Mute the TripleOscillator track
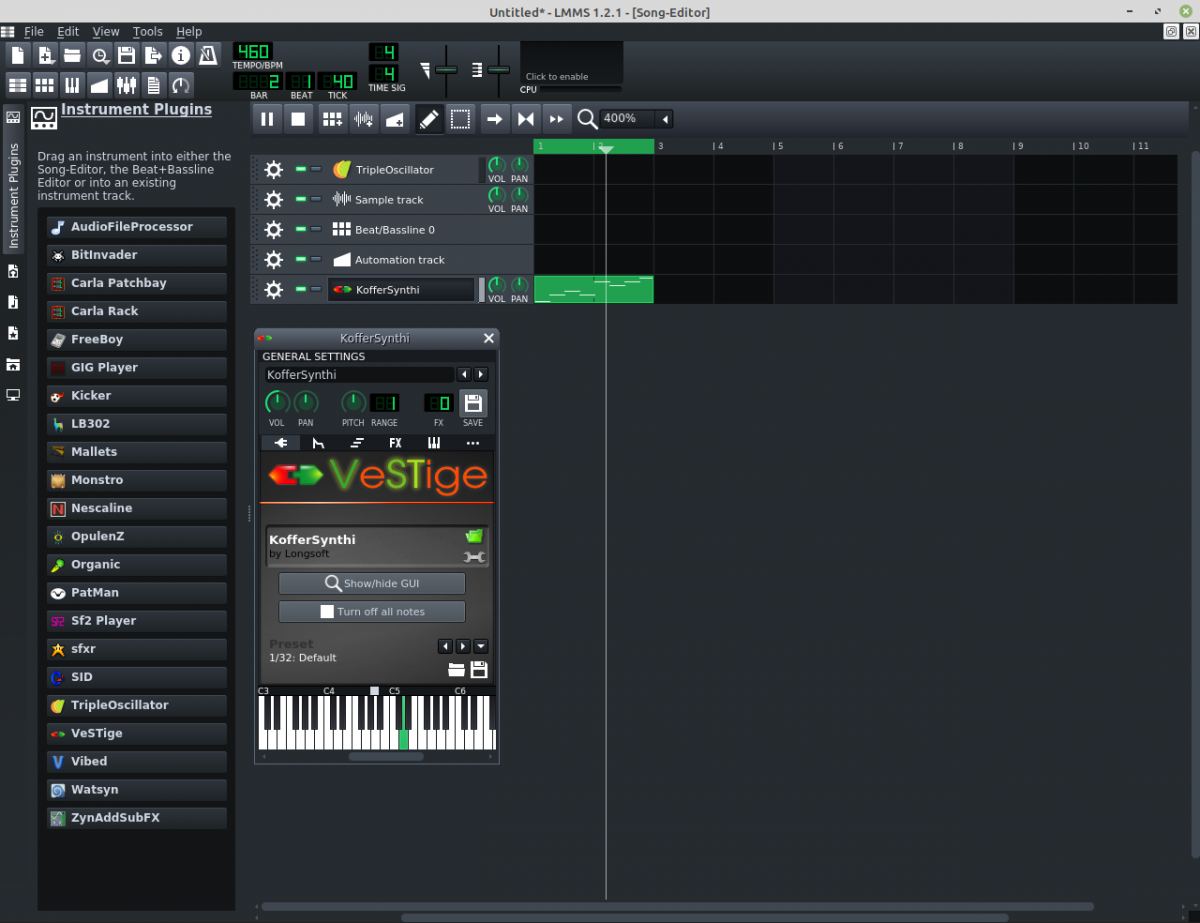This screenshot has height=923, width=1200. tap(300, 170)
